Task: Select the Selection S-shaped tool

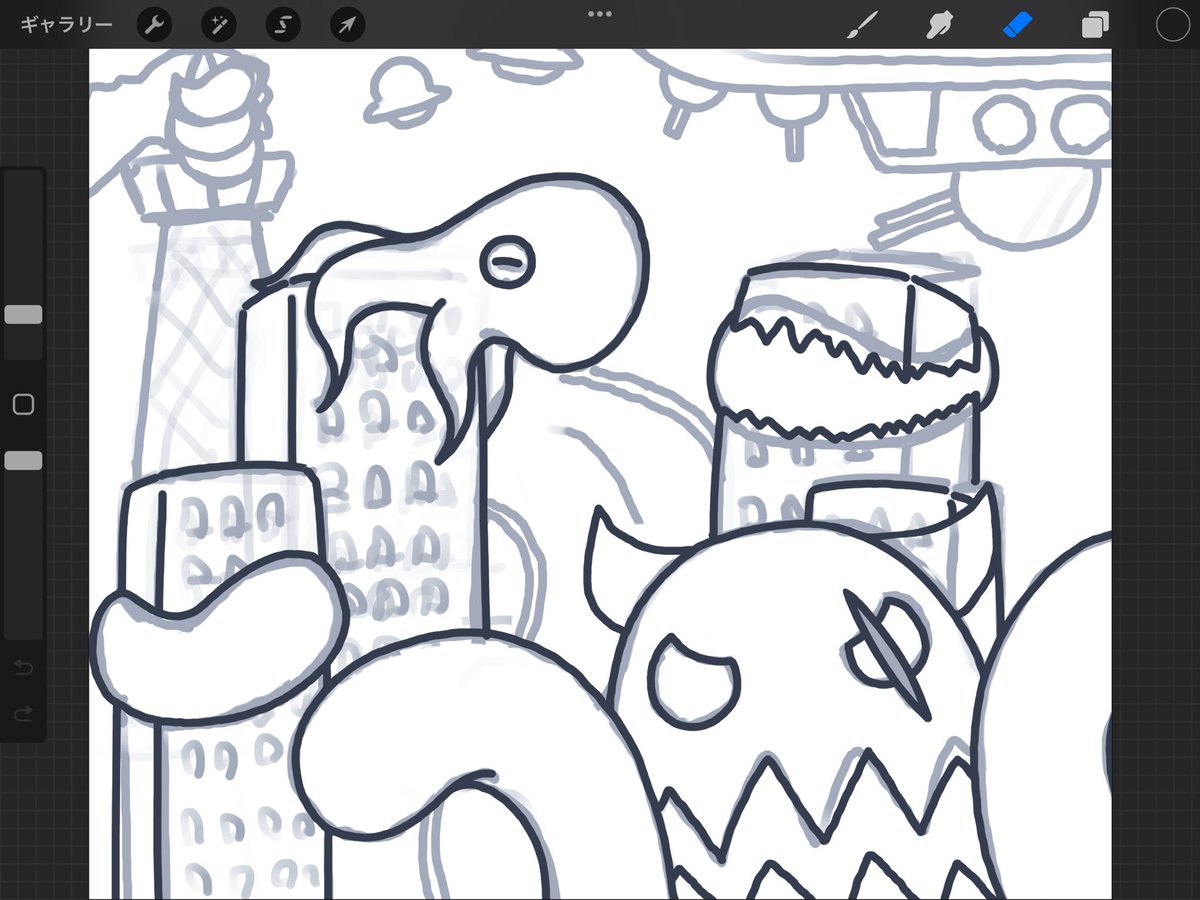Action: 283,25
